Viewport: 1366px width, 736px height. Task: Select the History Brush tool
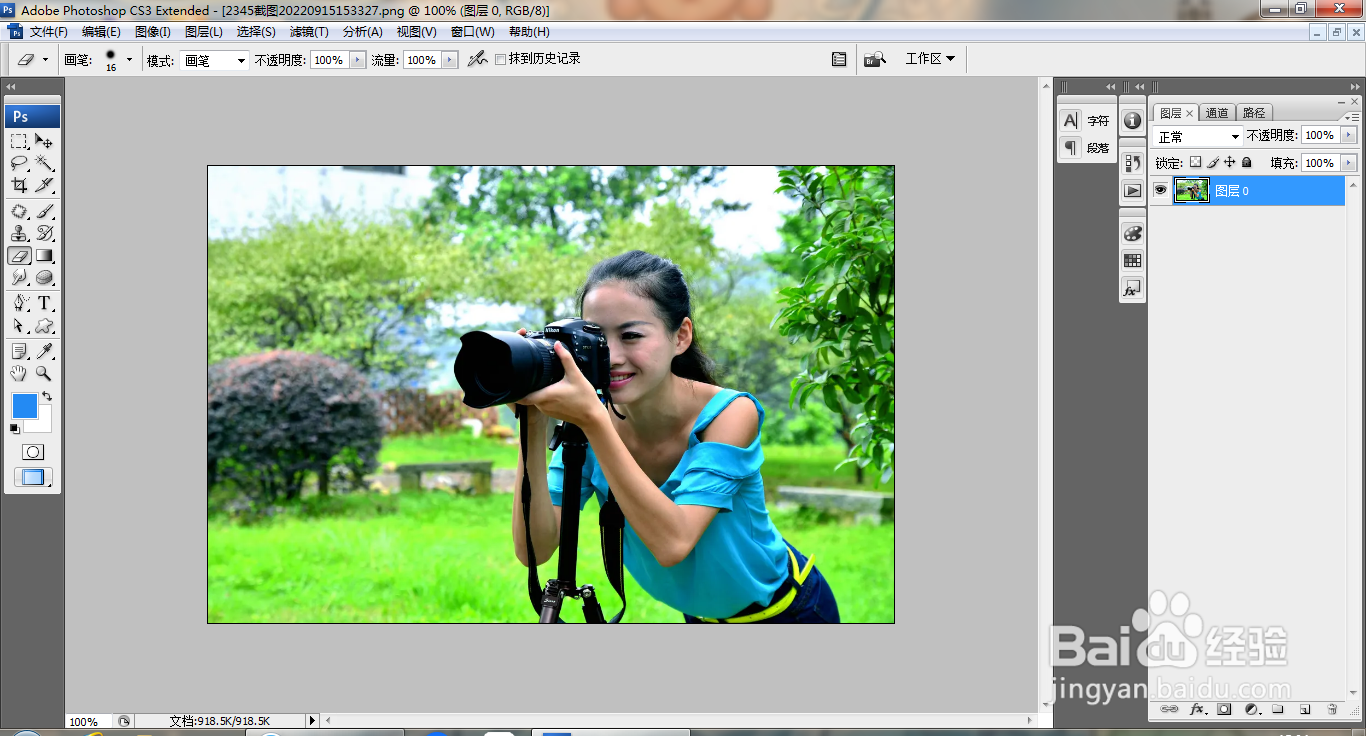(x=45, y=233)
